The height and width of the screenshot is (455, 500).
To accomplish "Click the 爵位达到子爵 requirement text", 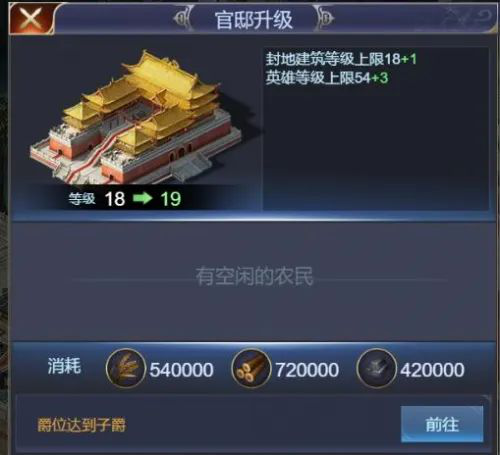I will click(x=82, y=425).
